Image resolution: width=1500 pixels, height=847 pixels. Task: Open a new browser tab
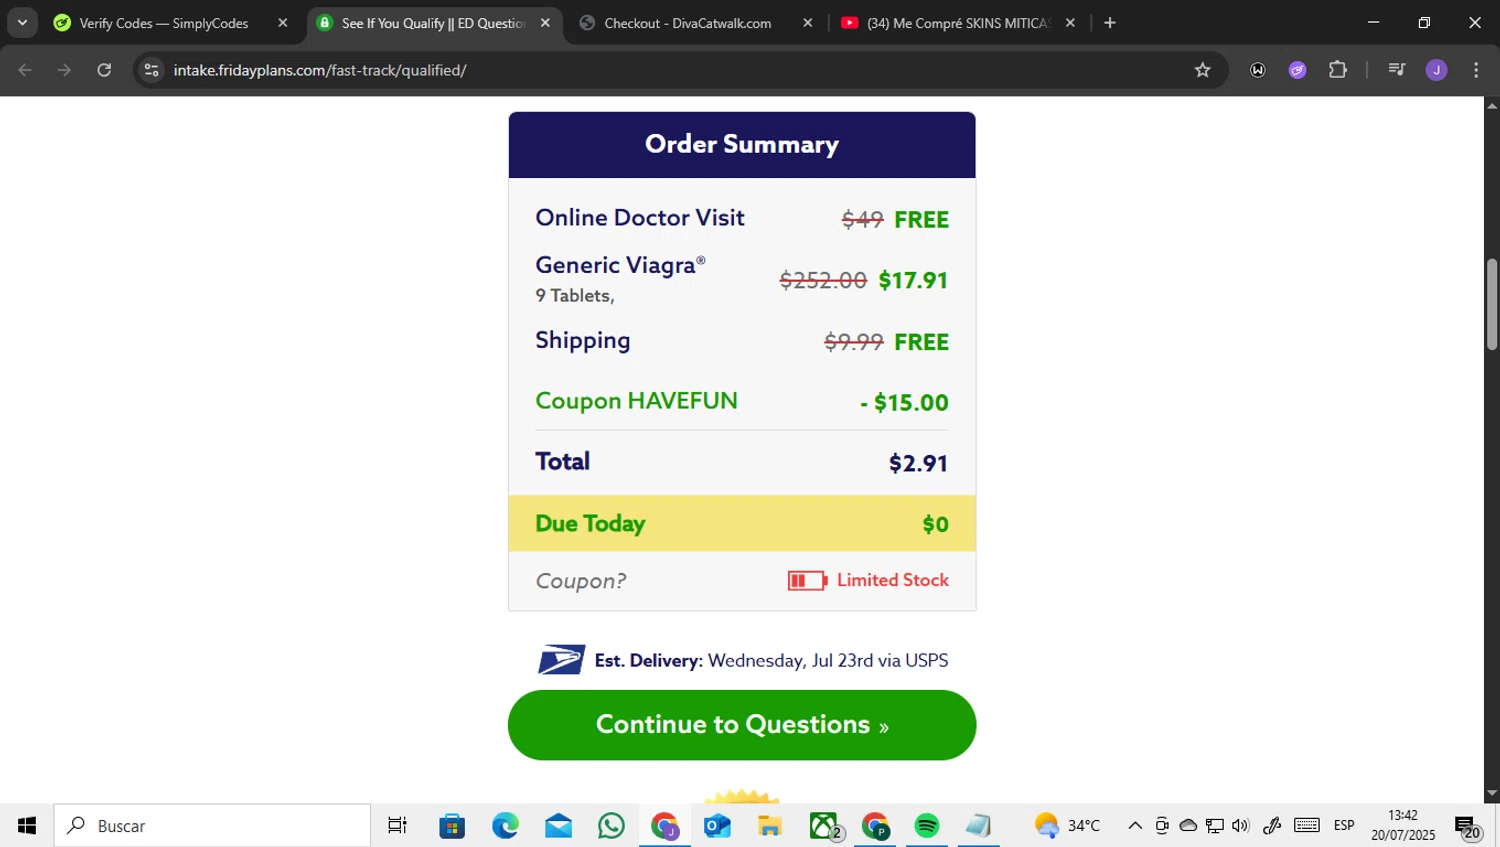pyautogui.click(x=1110, y=23)
